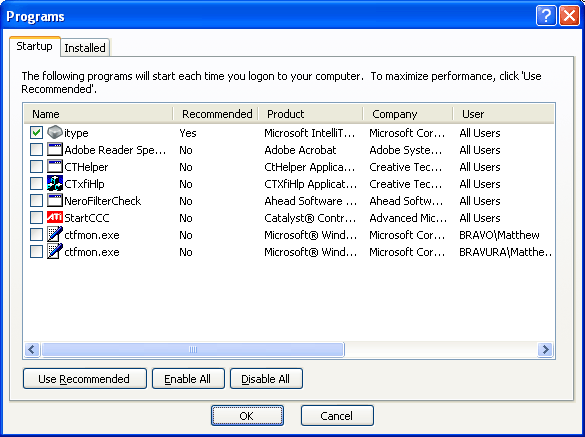
Task: Click the title bar help question mark
Action: click(546, 16)
